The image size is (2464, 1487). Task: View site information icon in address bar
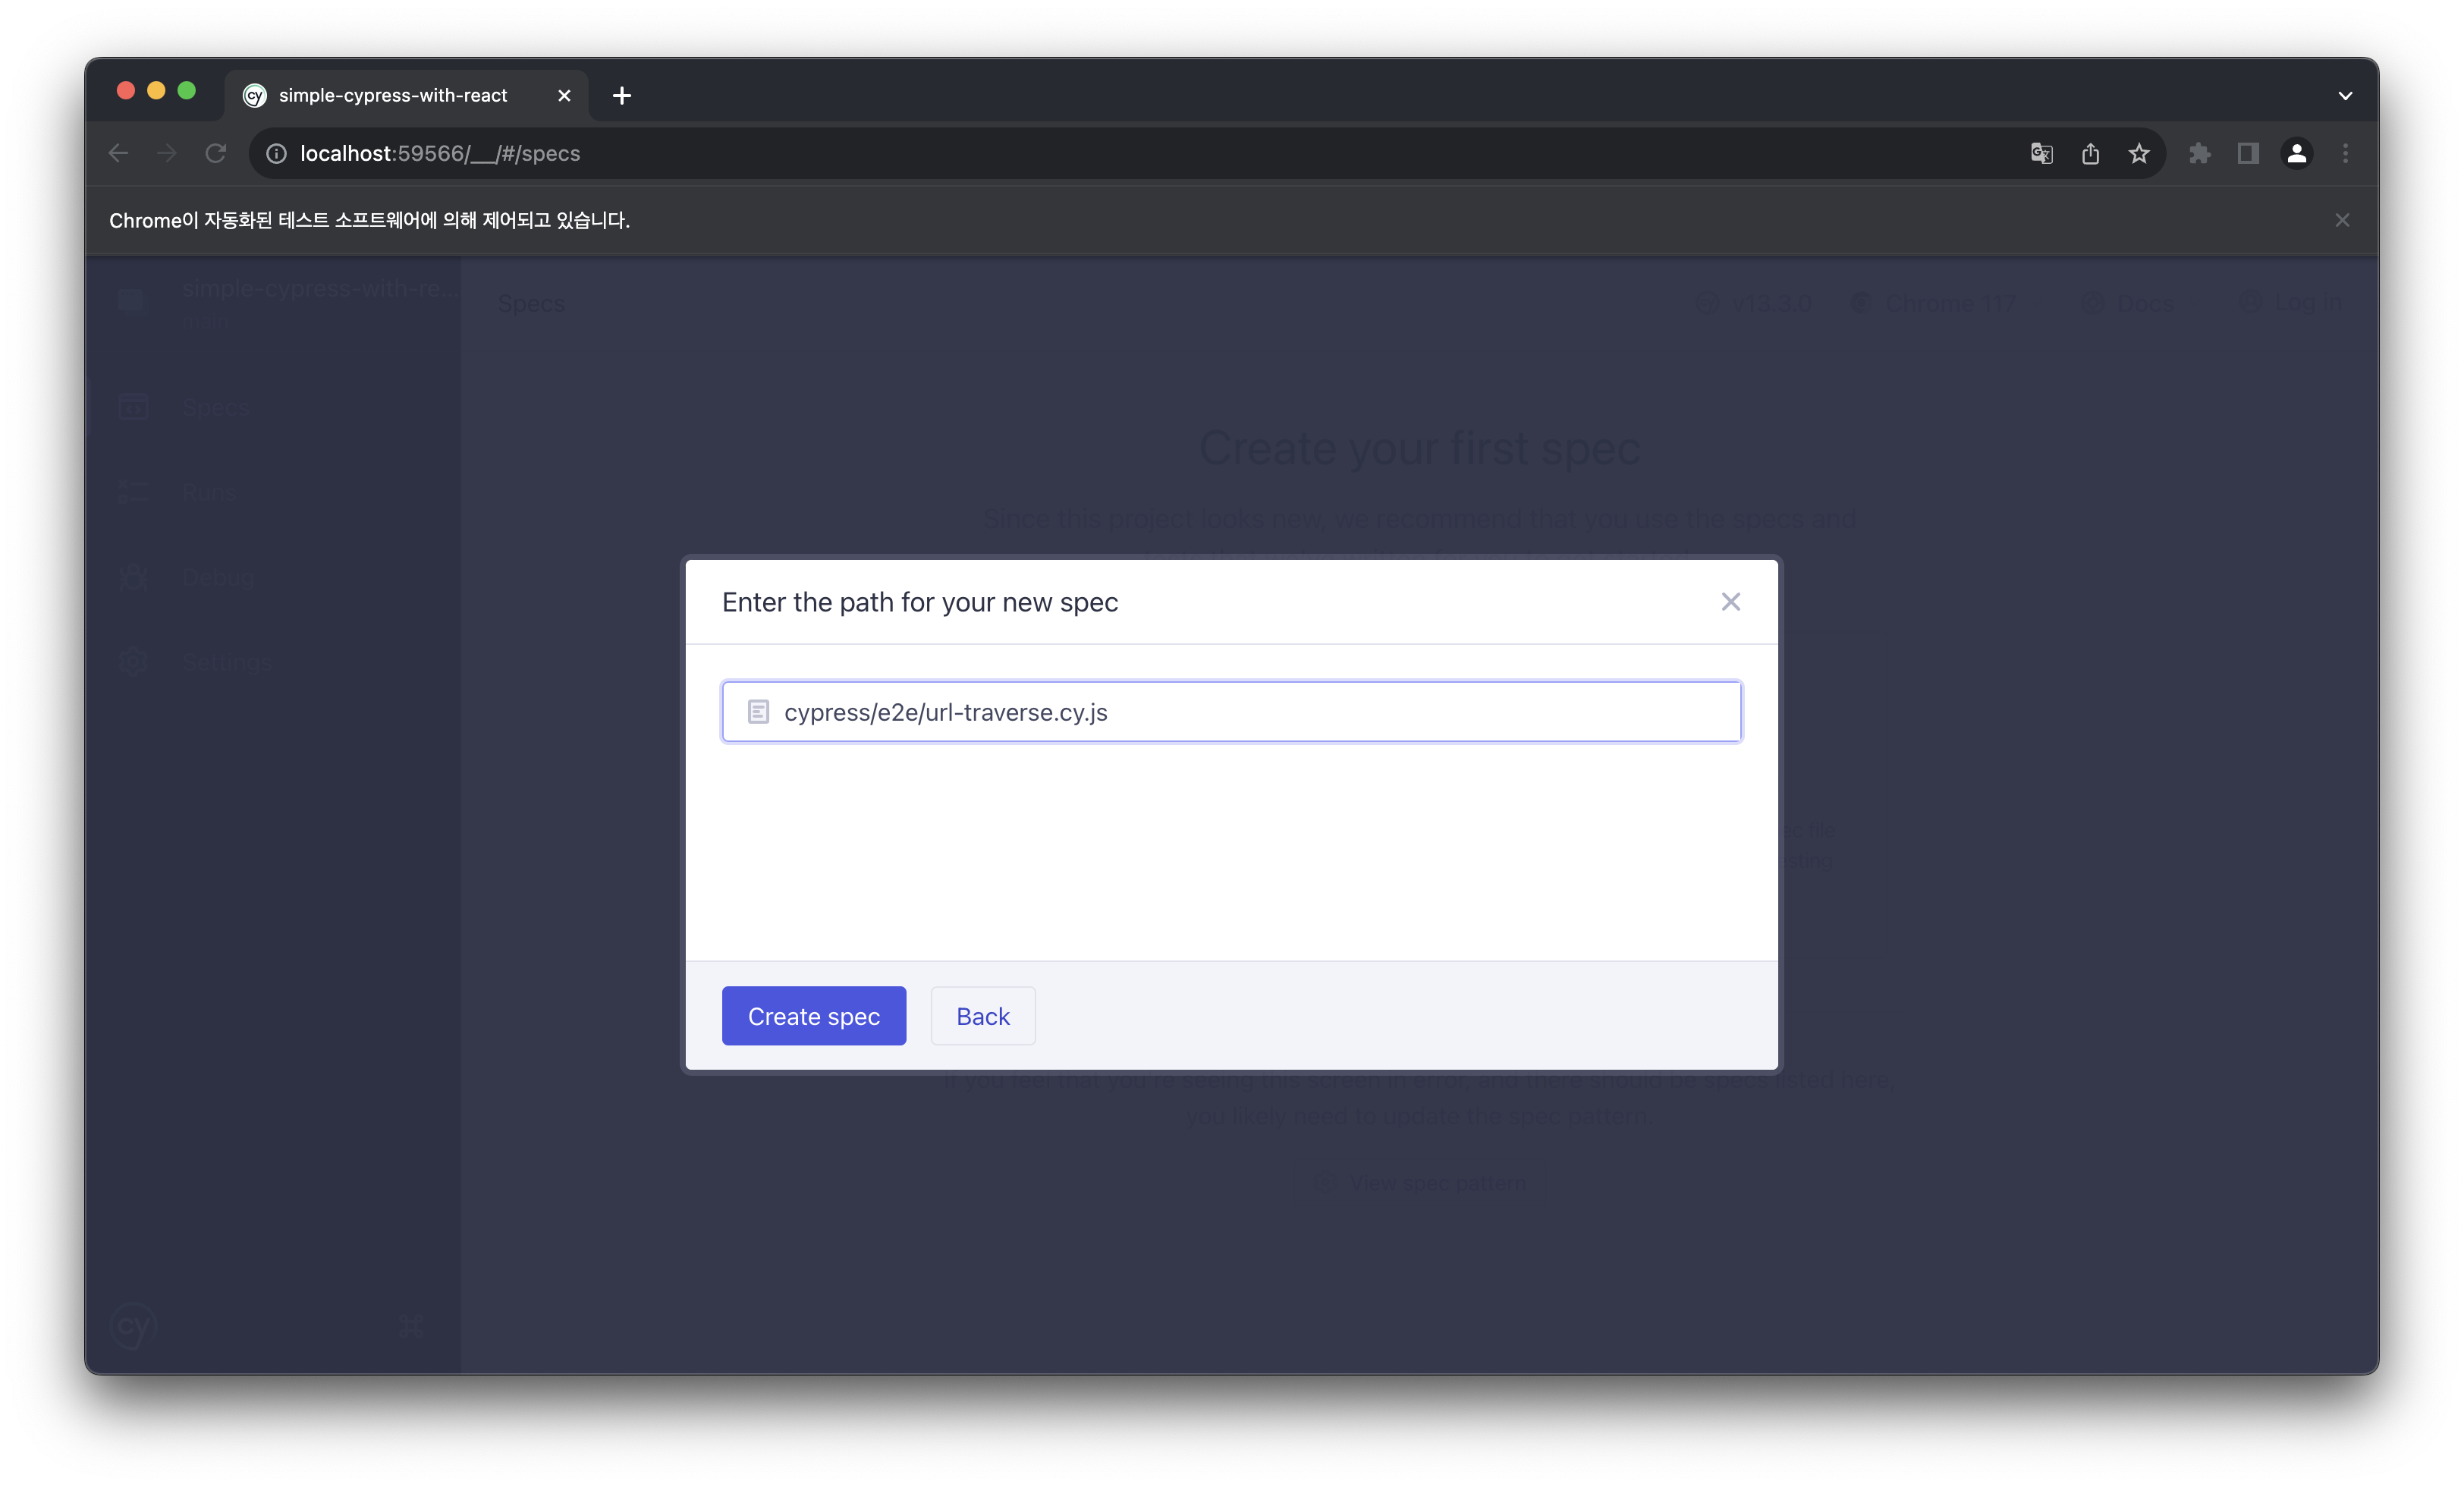pyautogui.click(x=277, y=153)
